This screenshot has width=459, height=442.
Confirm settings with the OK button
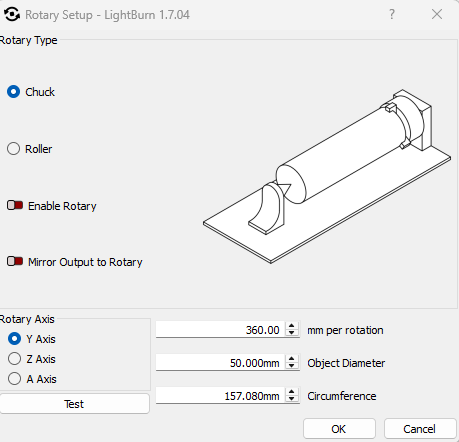coord(339,429)
